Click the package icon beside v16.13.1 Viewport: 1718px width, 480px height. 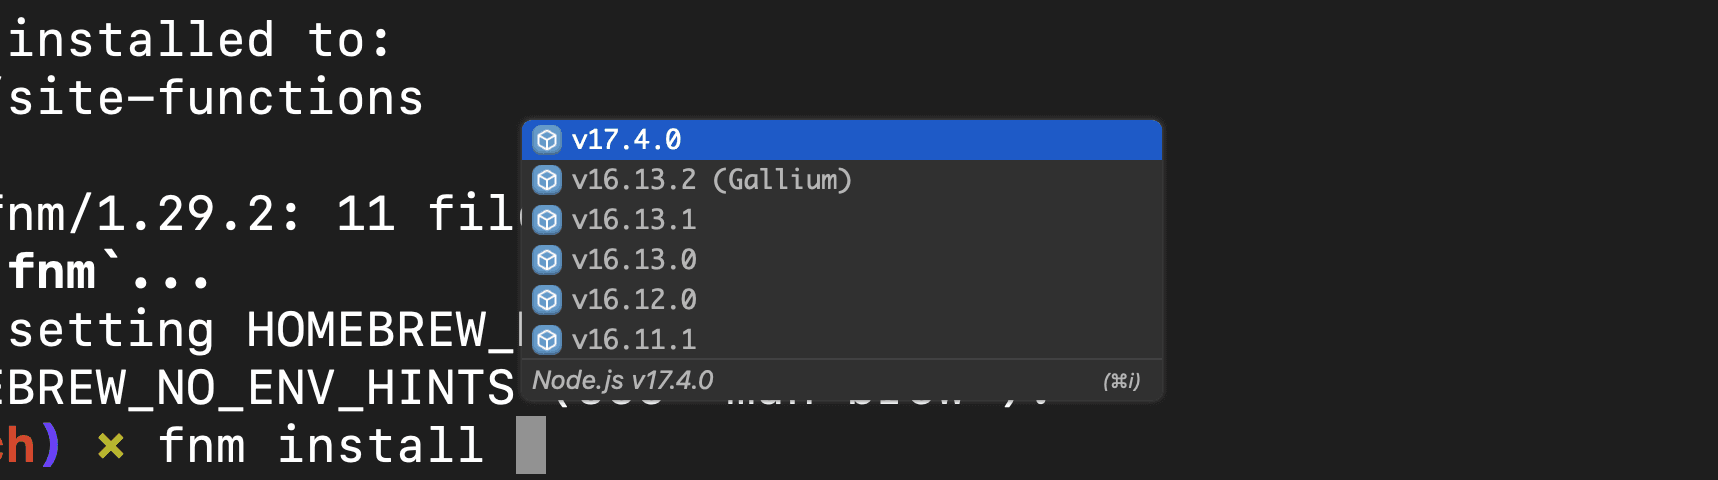coord(547,220)
